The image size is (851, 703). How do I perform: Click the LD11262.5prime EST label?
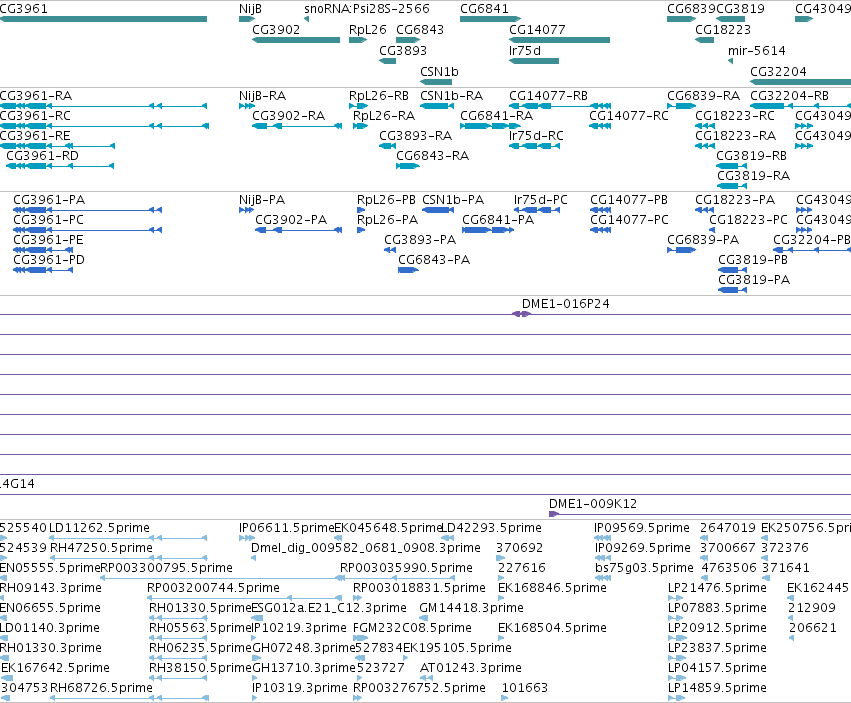click(99, 528)
